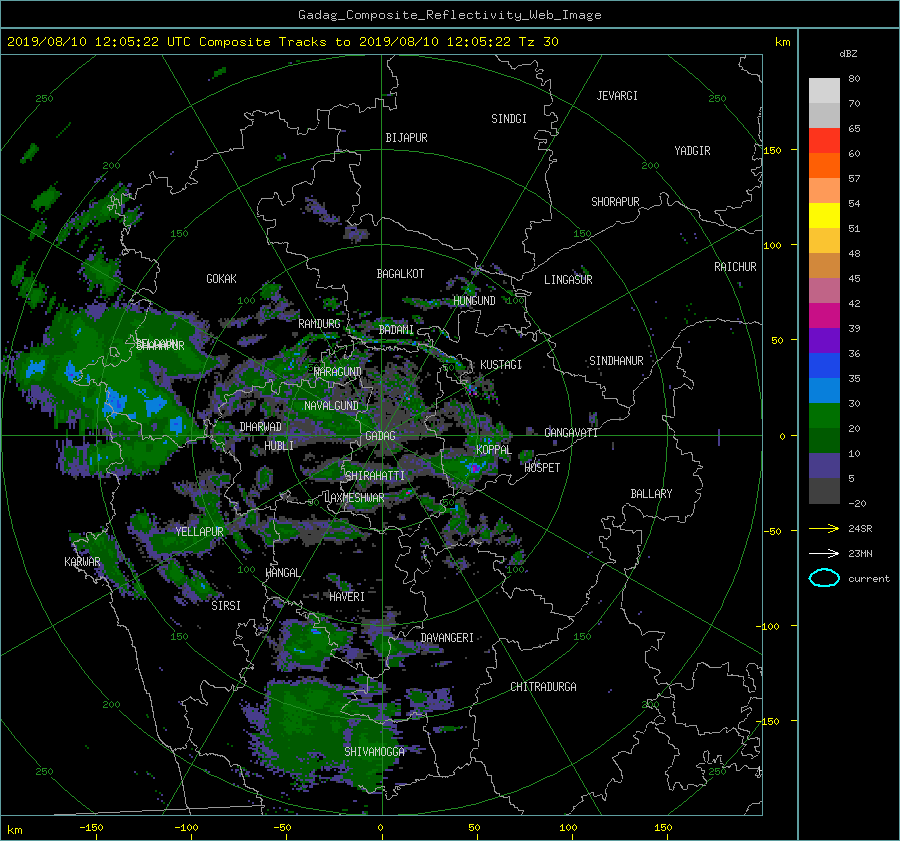Click the magenta 39 dBZ color swatch

(824, 316)
